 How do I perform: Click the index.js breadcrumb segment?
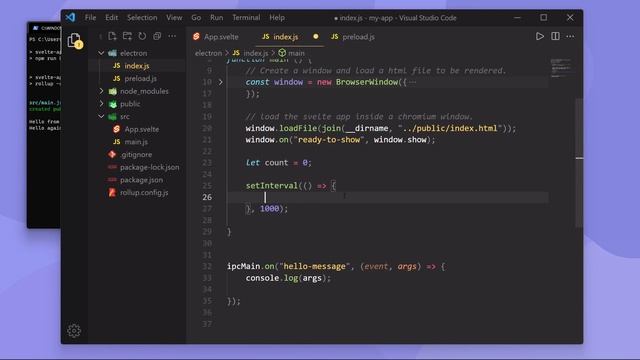256,53
